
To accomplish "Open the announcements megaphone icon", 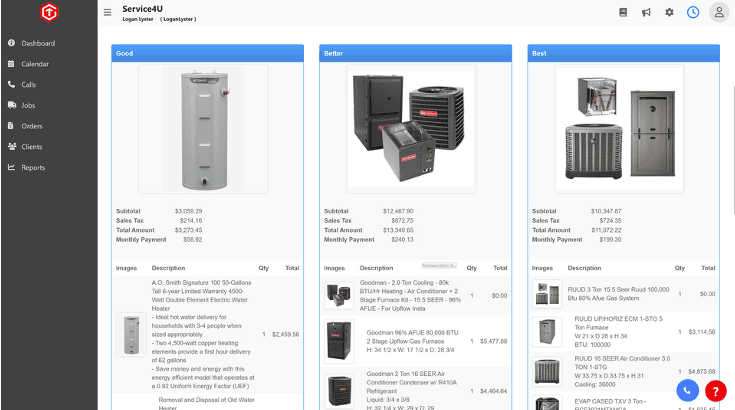I will coord(646,12).
